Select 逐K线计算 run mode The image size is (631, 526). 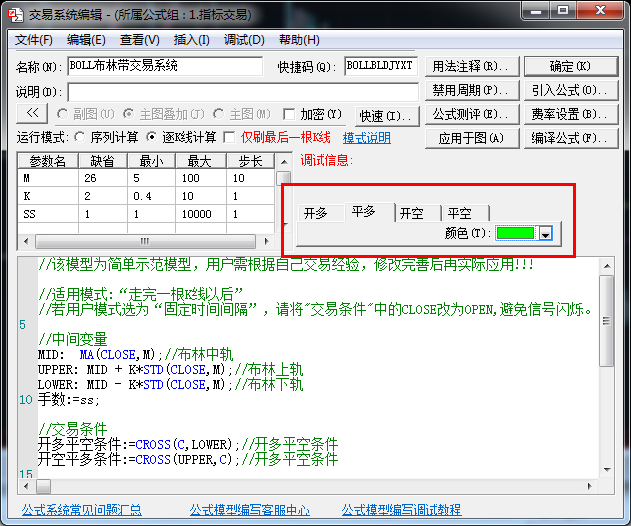[153, 138]
